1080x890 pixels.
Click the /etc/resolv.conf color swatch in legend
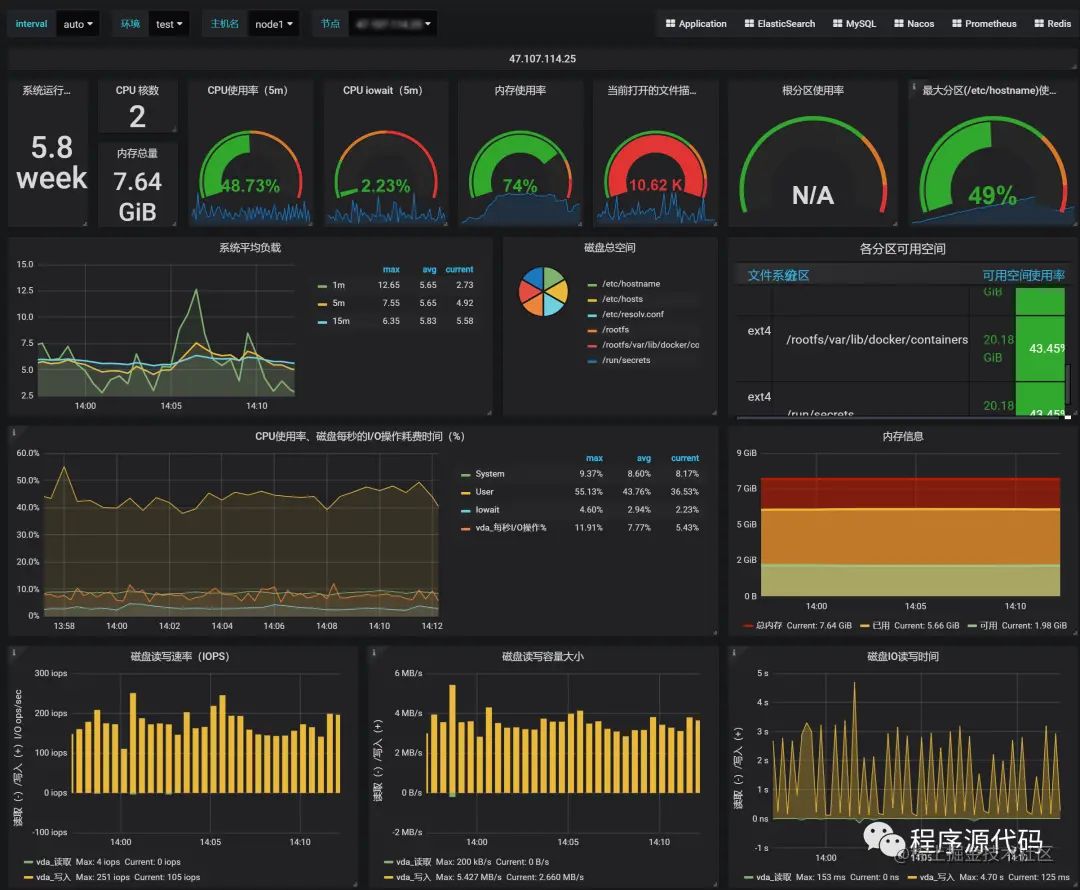[592, 315]
